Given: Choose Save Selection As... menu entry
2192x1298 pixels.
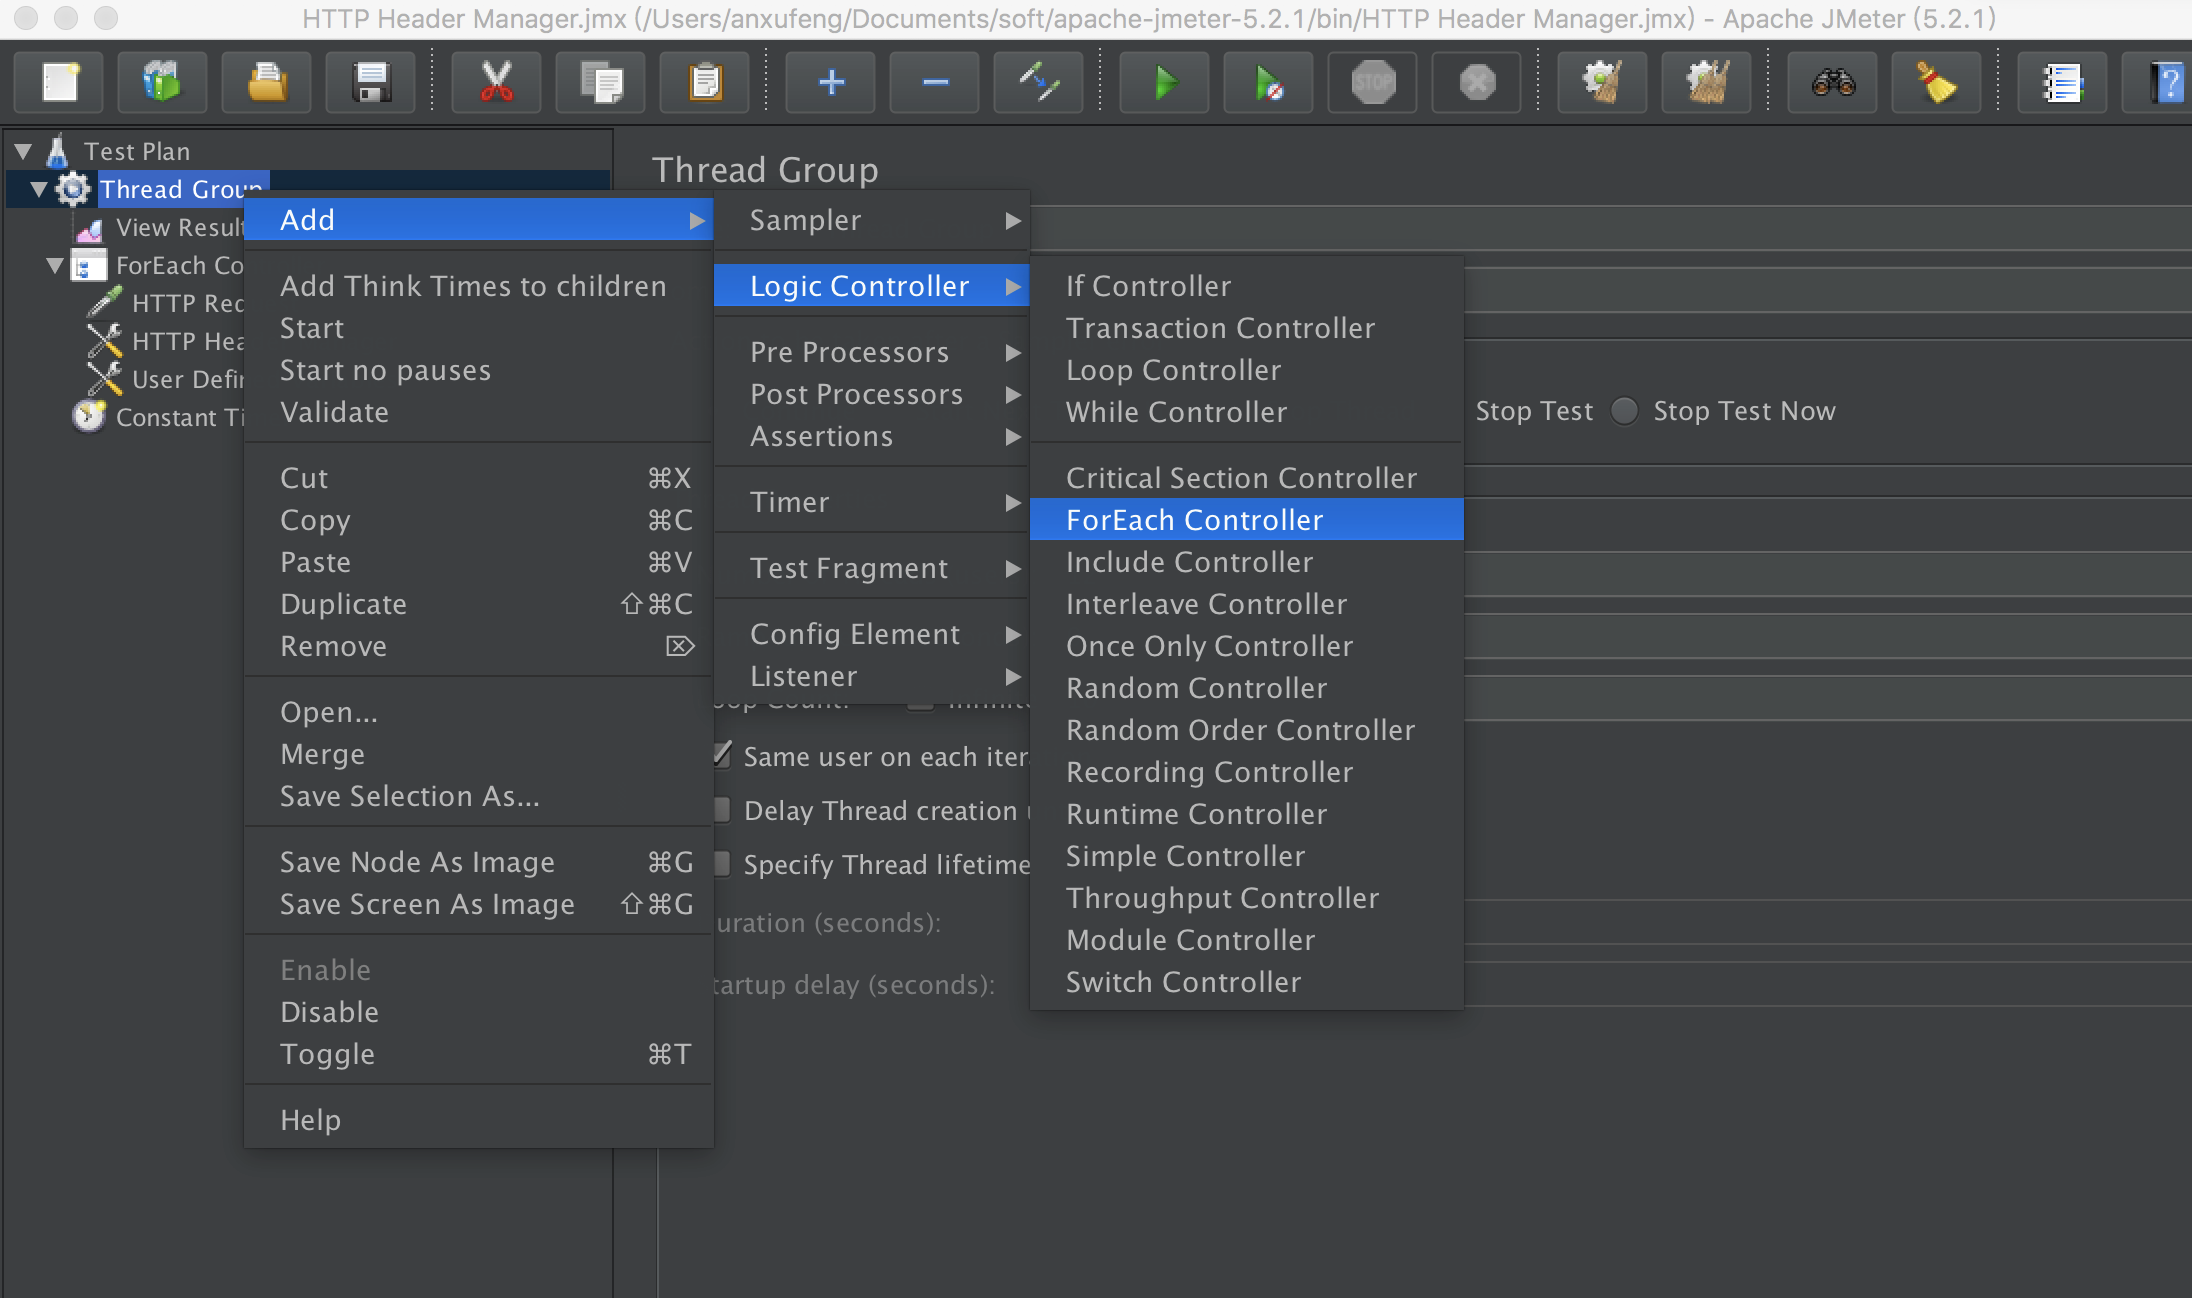Looking at the screenshot, I should [x=409, y=796].
